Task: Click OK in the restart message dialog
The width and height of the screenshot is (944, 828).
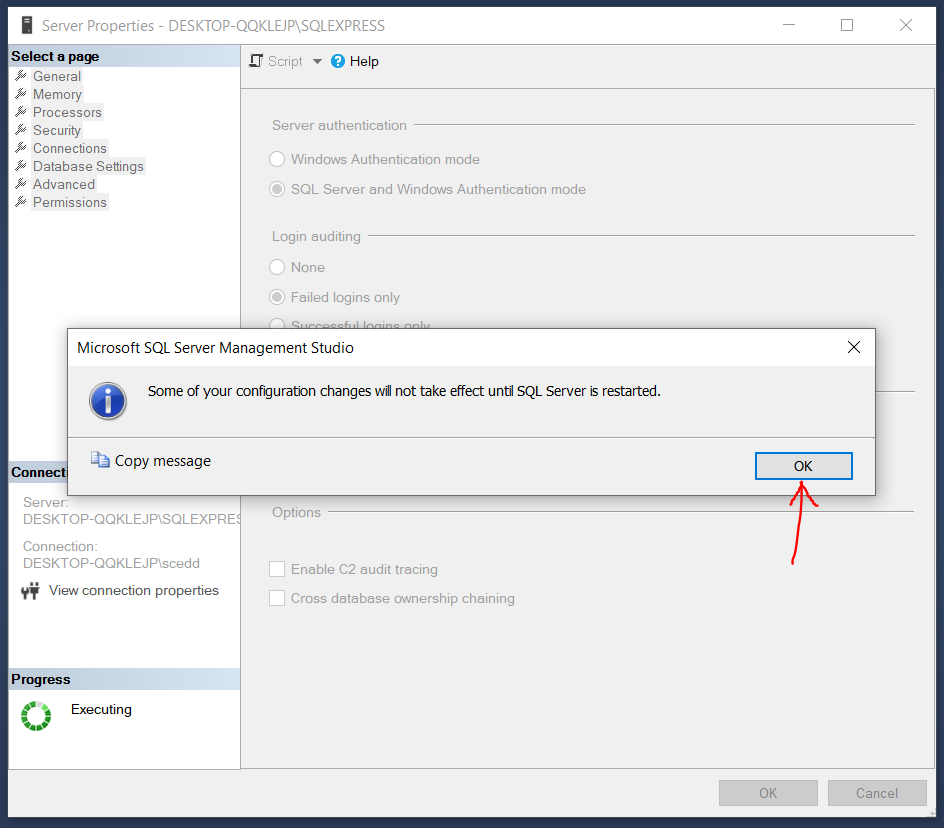Action: [x=803, y=465]
